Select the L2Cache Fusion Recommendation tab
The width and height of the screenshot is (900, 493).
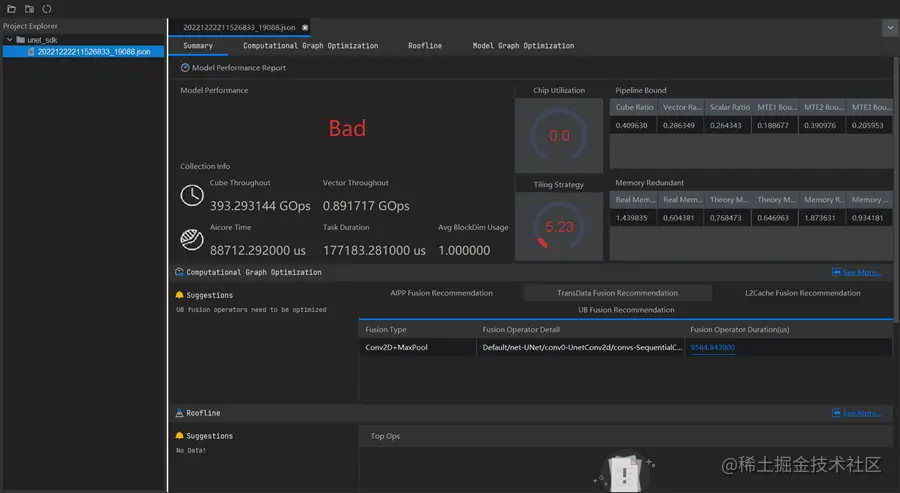tap(802, 293)
